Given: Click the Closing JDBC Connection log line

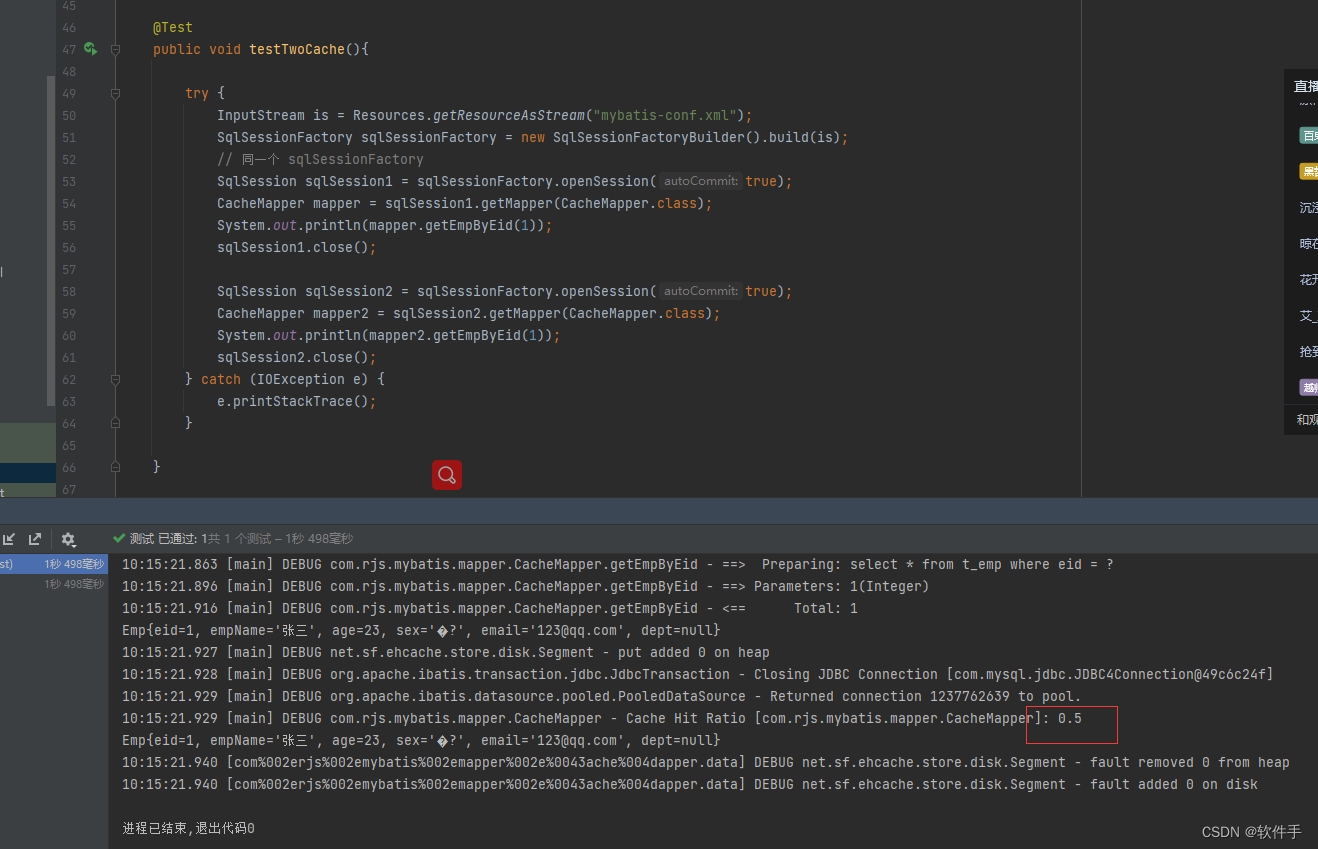Looking at the screenshot, I should [x=698, y=674].
